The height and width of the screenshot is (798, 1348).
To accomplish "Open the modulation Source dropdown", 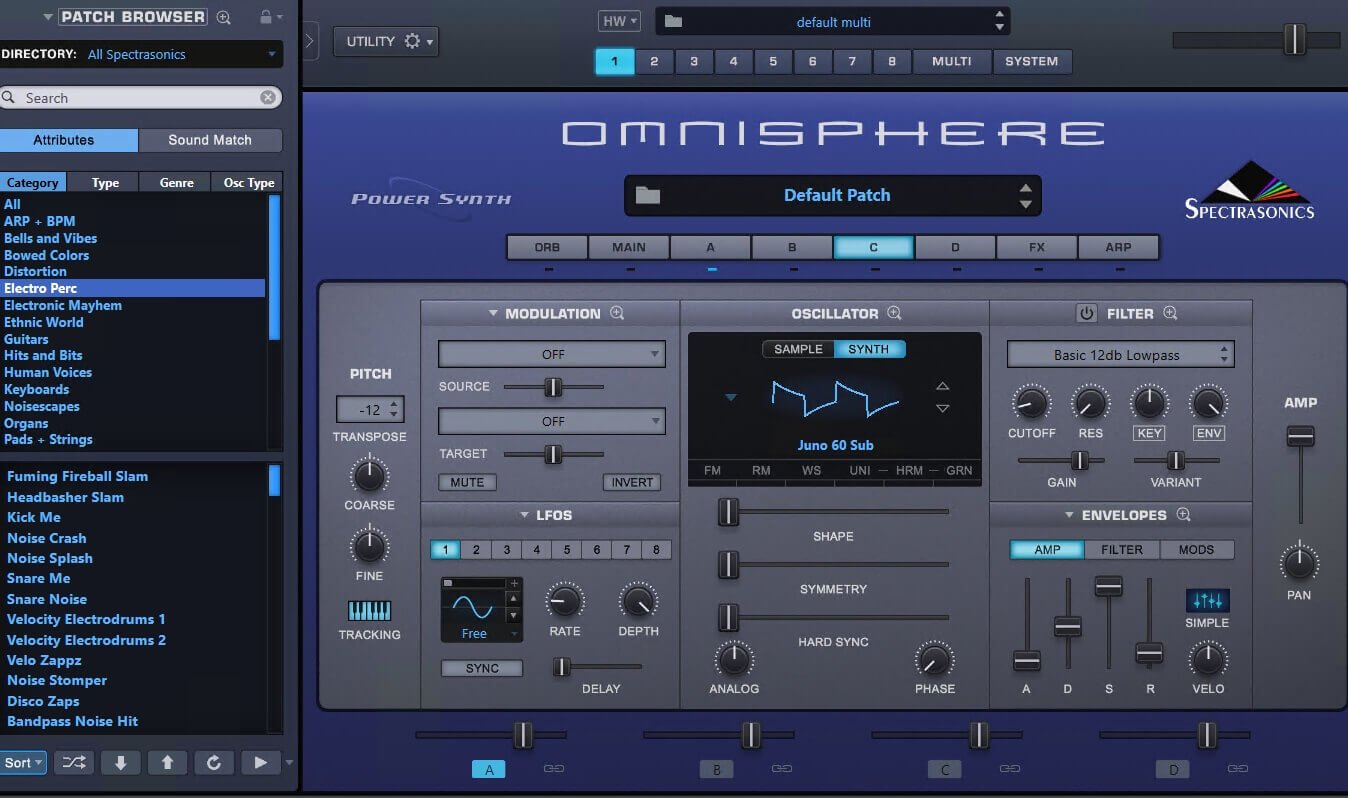I will (552, 354).
